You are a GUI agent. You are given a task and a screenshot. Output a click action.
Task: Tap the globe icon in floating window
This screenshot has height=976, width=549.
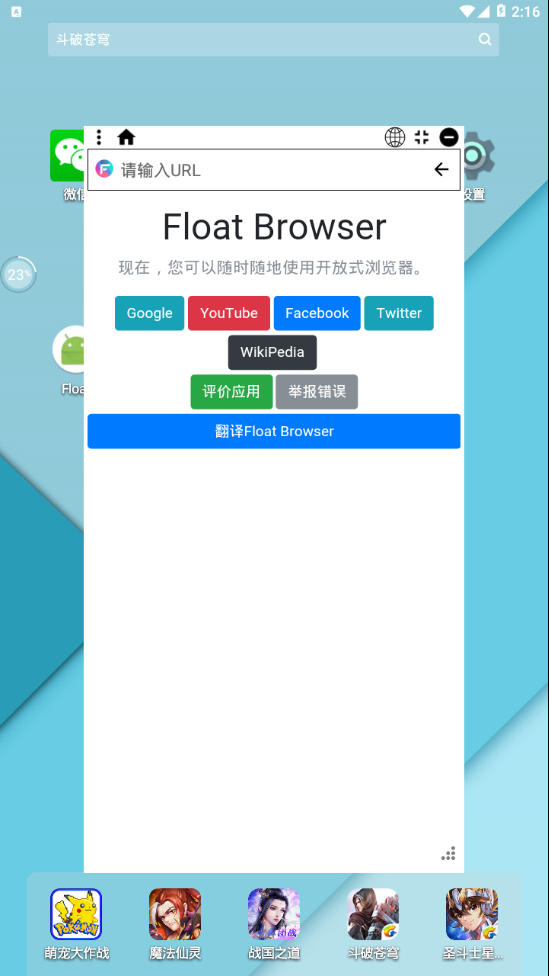[x=395, y=137]
